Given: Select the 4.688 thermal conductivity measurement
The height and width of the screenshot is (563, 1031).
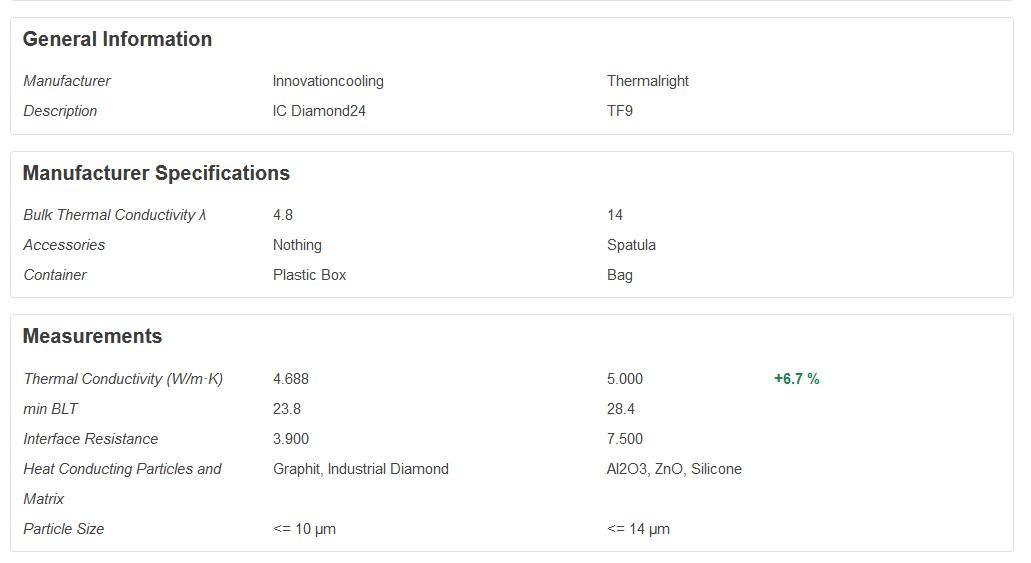Looking at the screenshot, I should click(291, 379).
